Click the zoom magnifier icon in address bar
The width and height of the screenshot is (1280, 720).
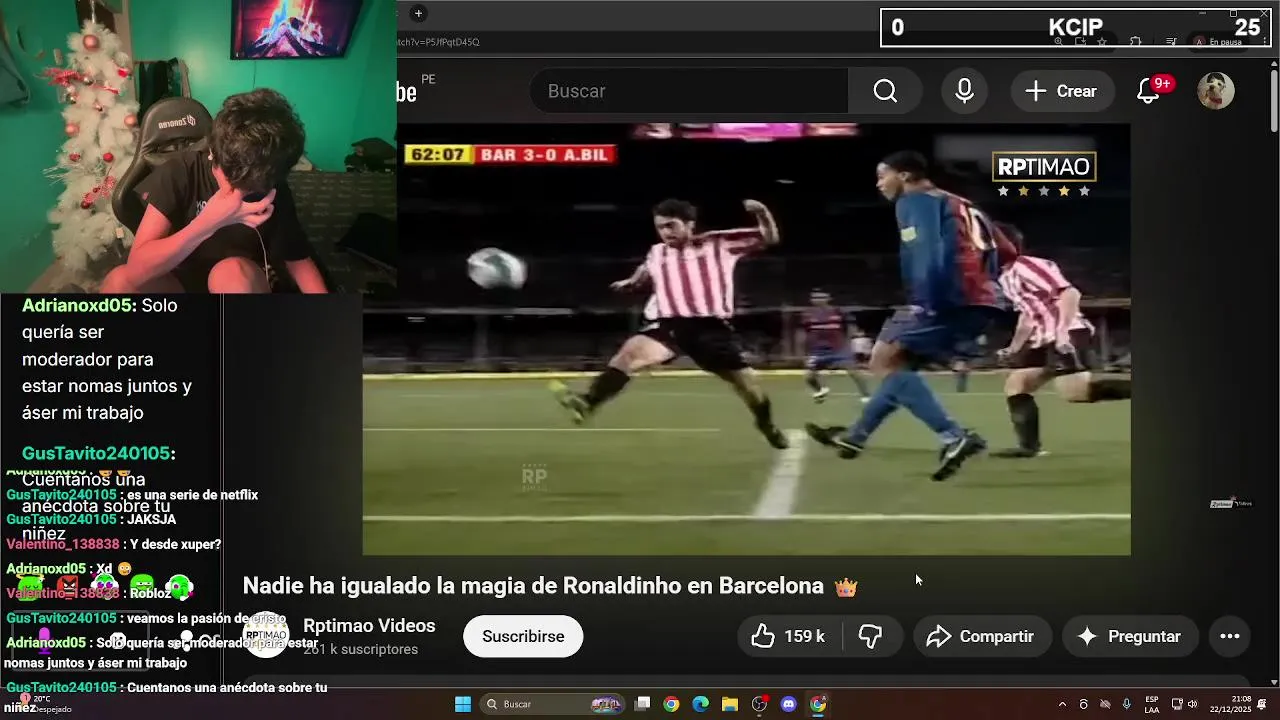coord(1058,41)
